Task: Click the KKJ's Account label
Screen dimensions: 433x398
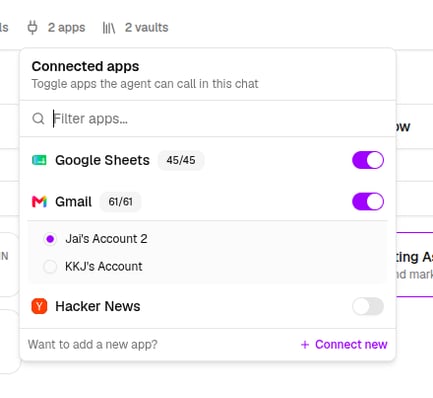Action: 104,266
